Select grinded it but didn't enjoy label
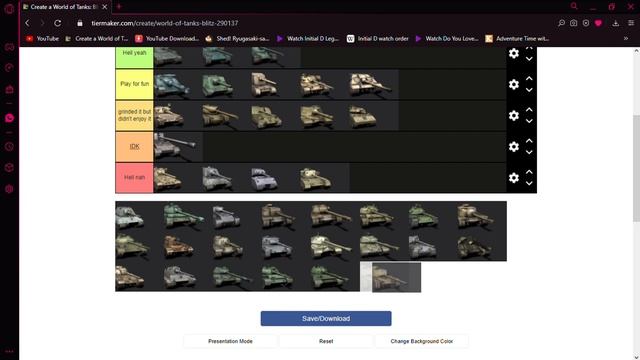This screenshot has width=640, height=360. tap(134, 116)
